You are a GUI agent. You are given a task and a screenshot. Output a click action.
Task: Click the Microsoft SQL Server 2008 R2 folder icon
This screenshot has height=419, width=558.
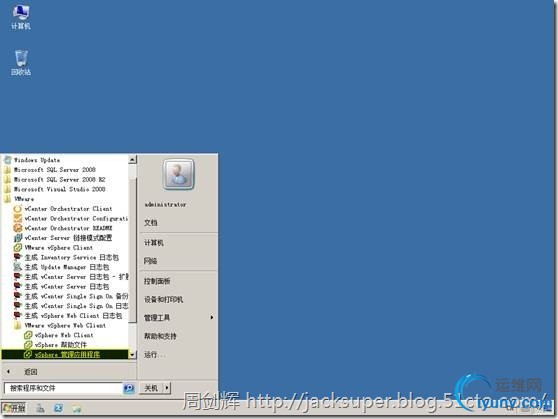click(8, 179)
